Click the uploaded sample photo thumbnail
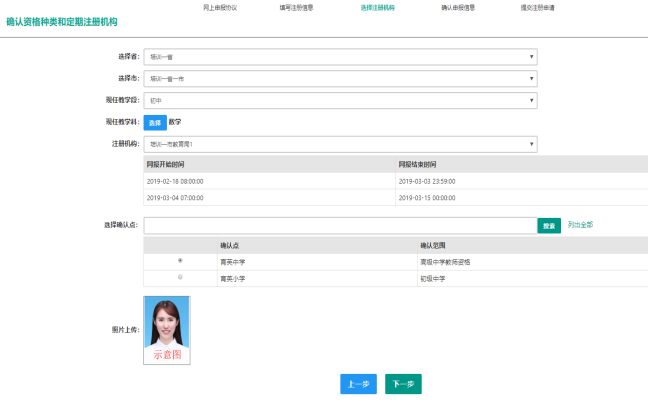Viewport: 648px width, 404px height. click(x=167, y=329)
